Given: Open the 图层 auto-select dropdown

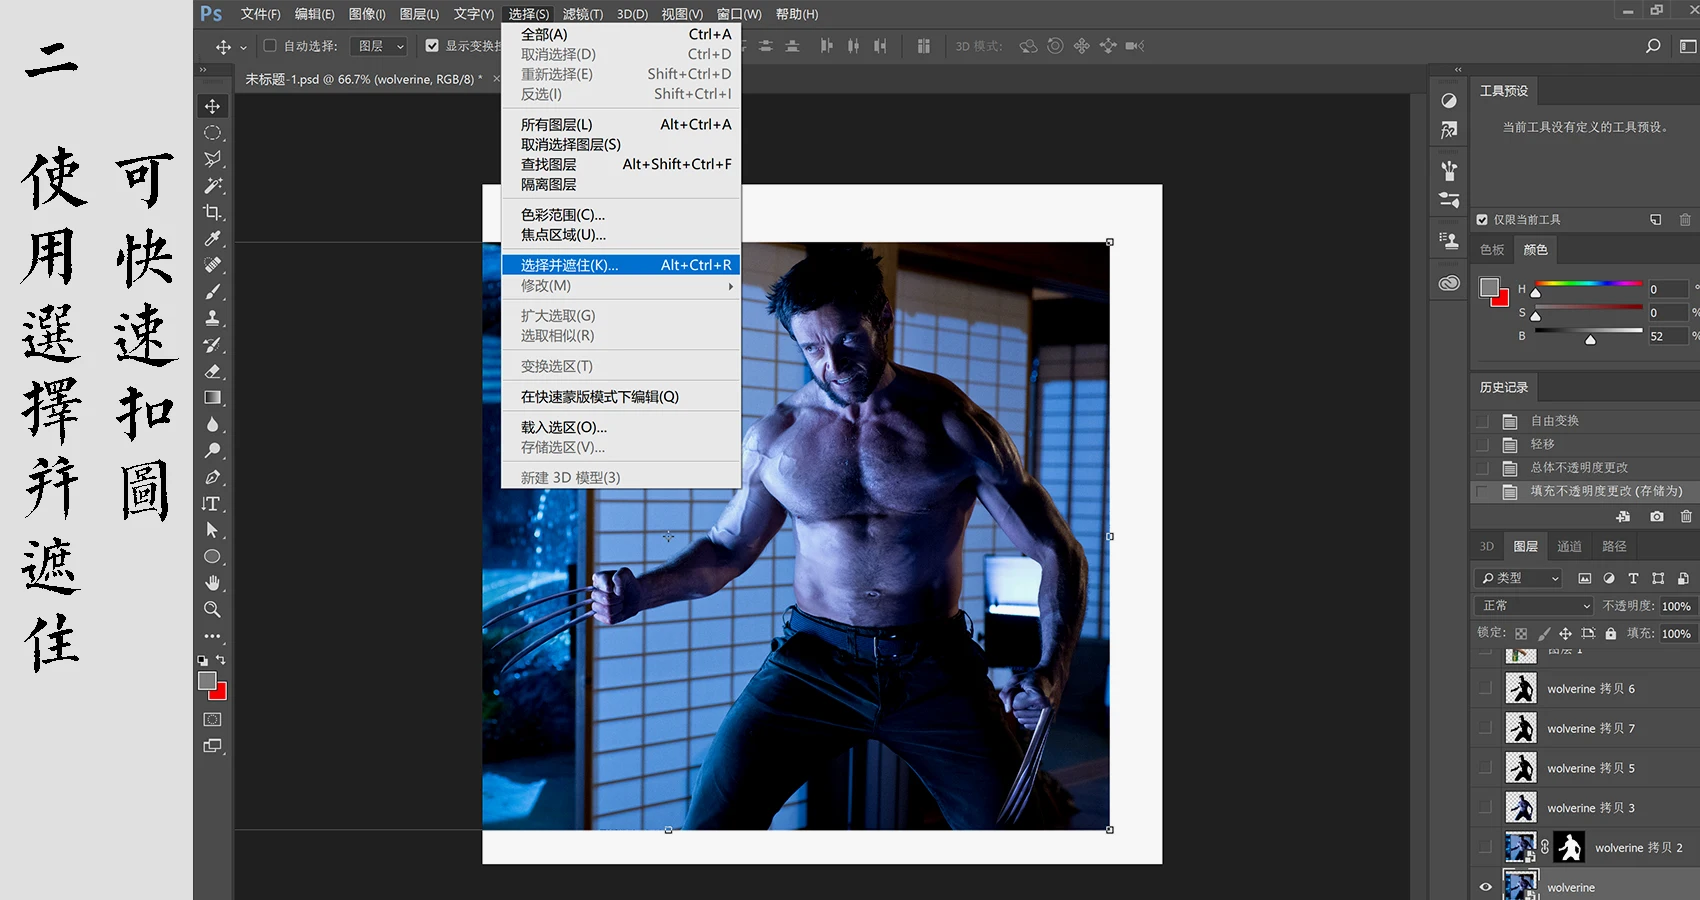Looking at the screenshot, I should [x=380, y=46].
